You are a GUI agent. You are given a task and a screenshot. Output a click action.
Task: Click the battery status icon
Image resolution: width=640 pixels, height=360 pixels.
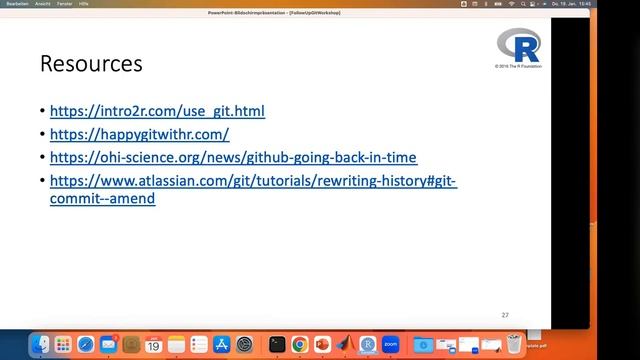[498, 4]
